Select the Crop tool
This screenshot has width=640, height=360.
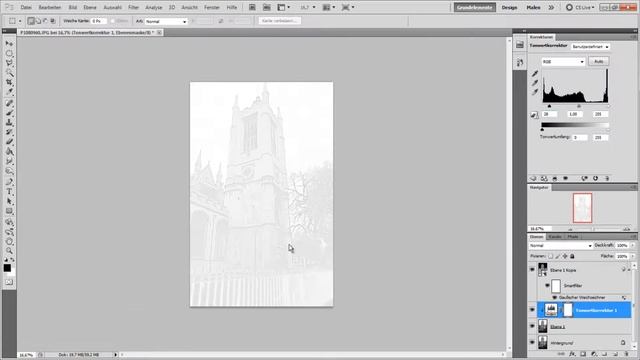pos(9,82)
